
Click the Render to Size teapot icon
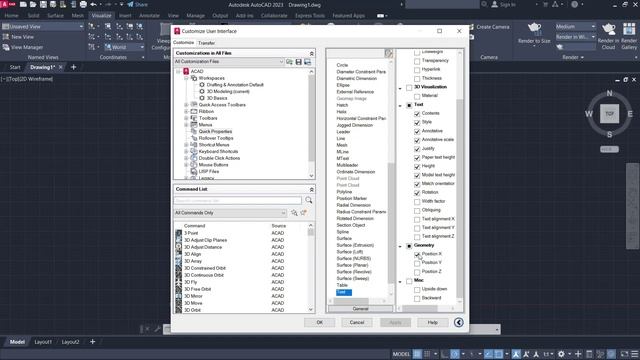(534, 29)
